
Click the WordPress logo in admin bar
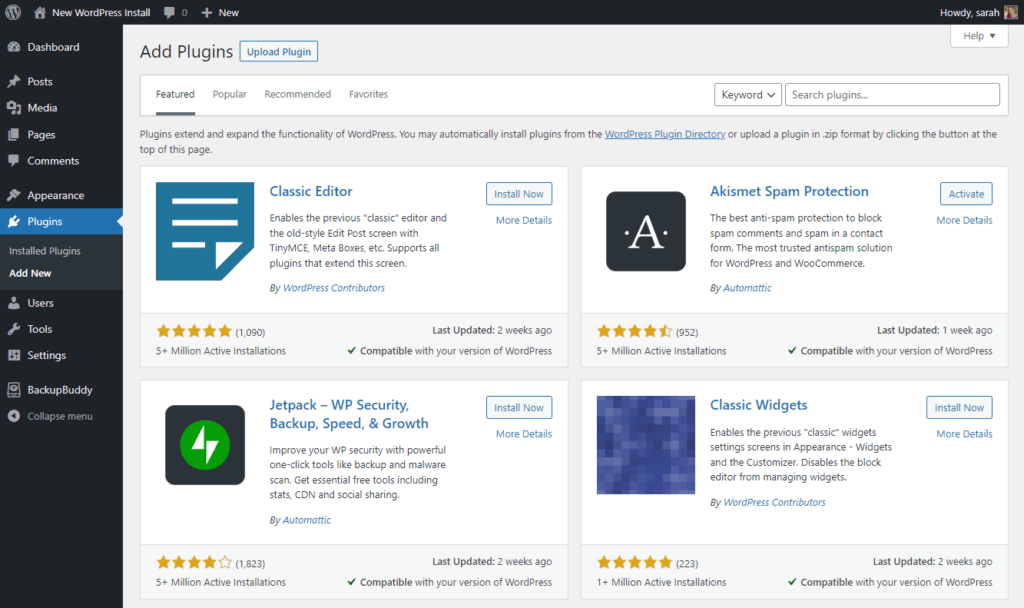(13, 12)
